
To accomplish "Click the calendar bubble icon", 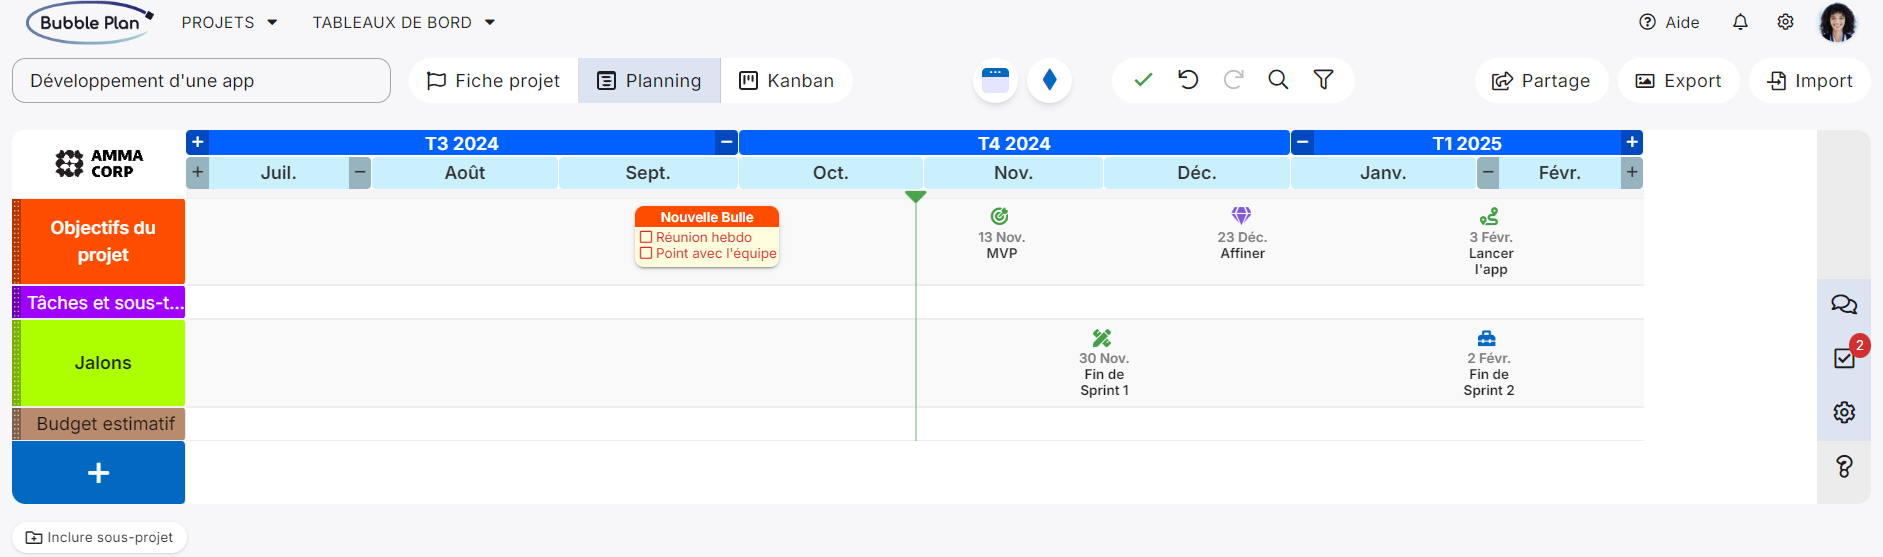I will [x=995, y=80].
